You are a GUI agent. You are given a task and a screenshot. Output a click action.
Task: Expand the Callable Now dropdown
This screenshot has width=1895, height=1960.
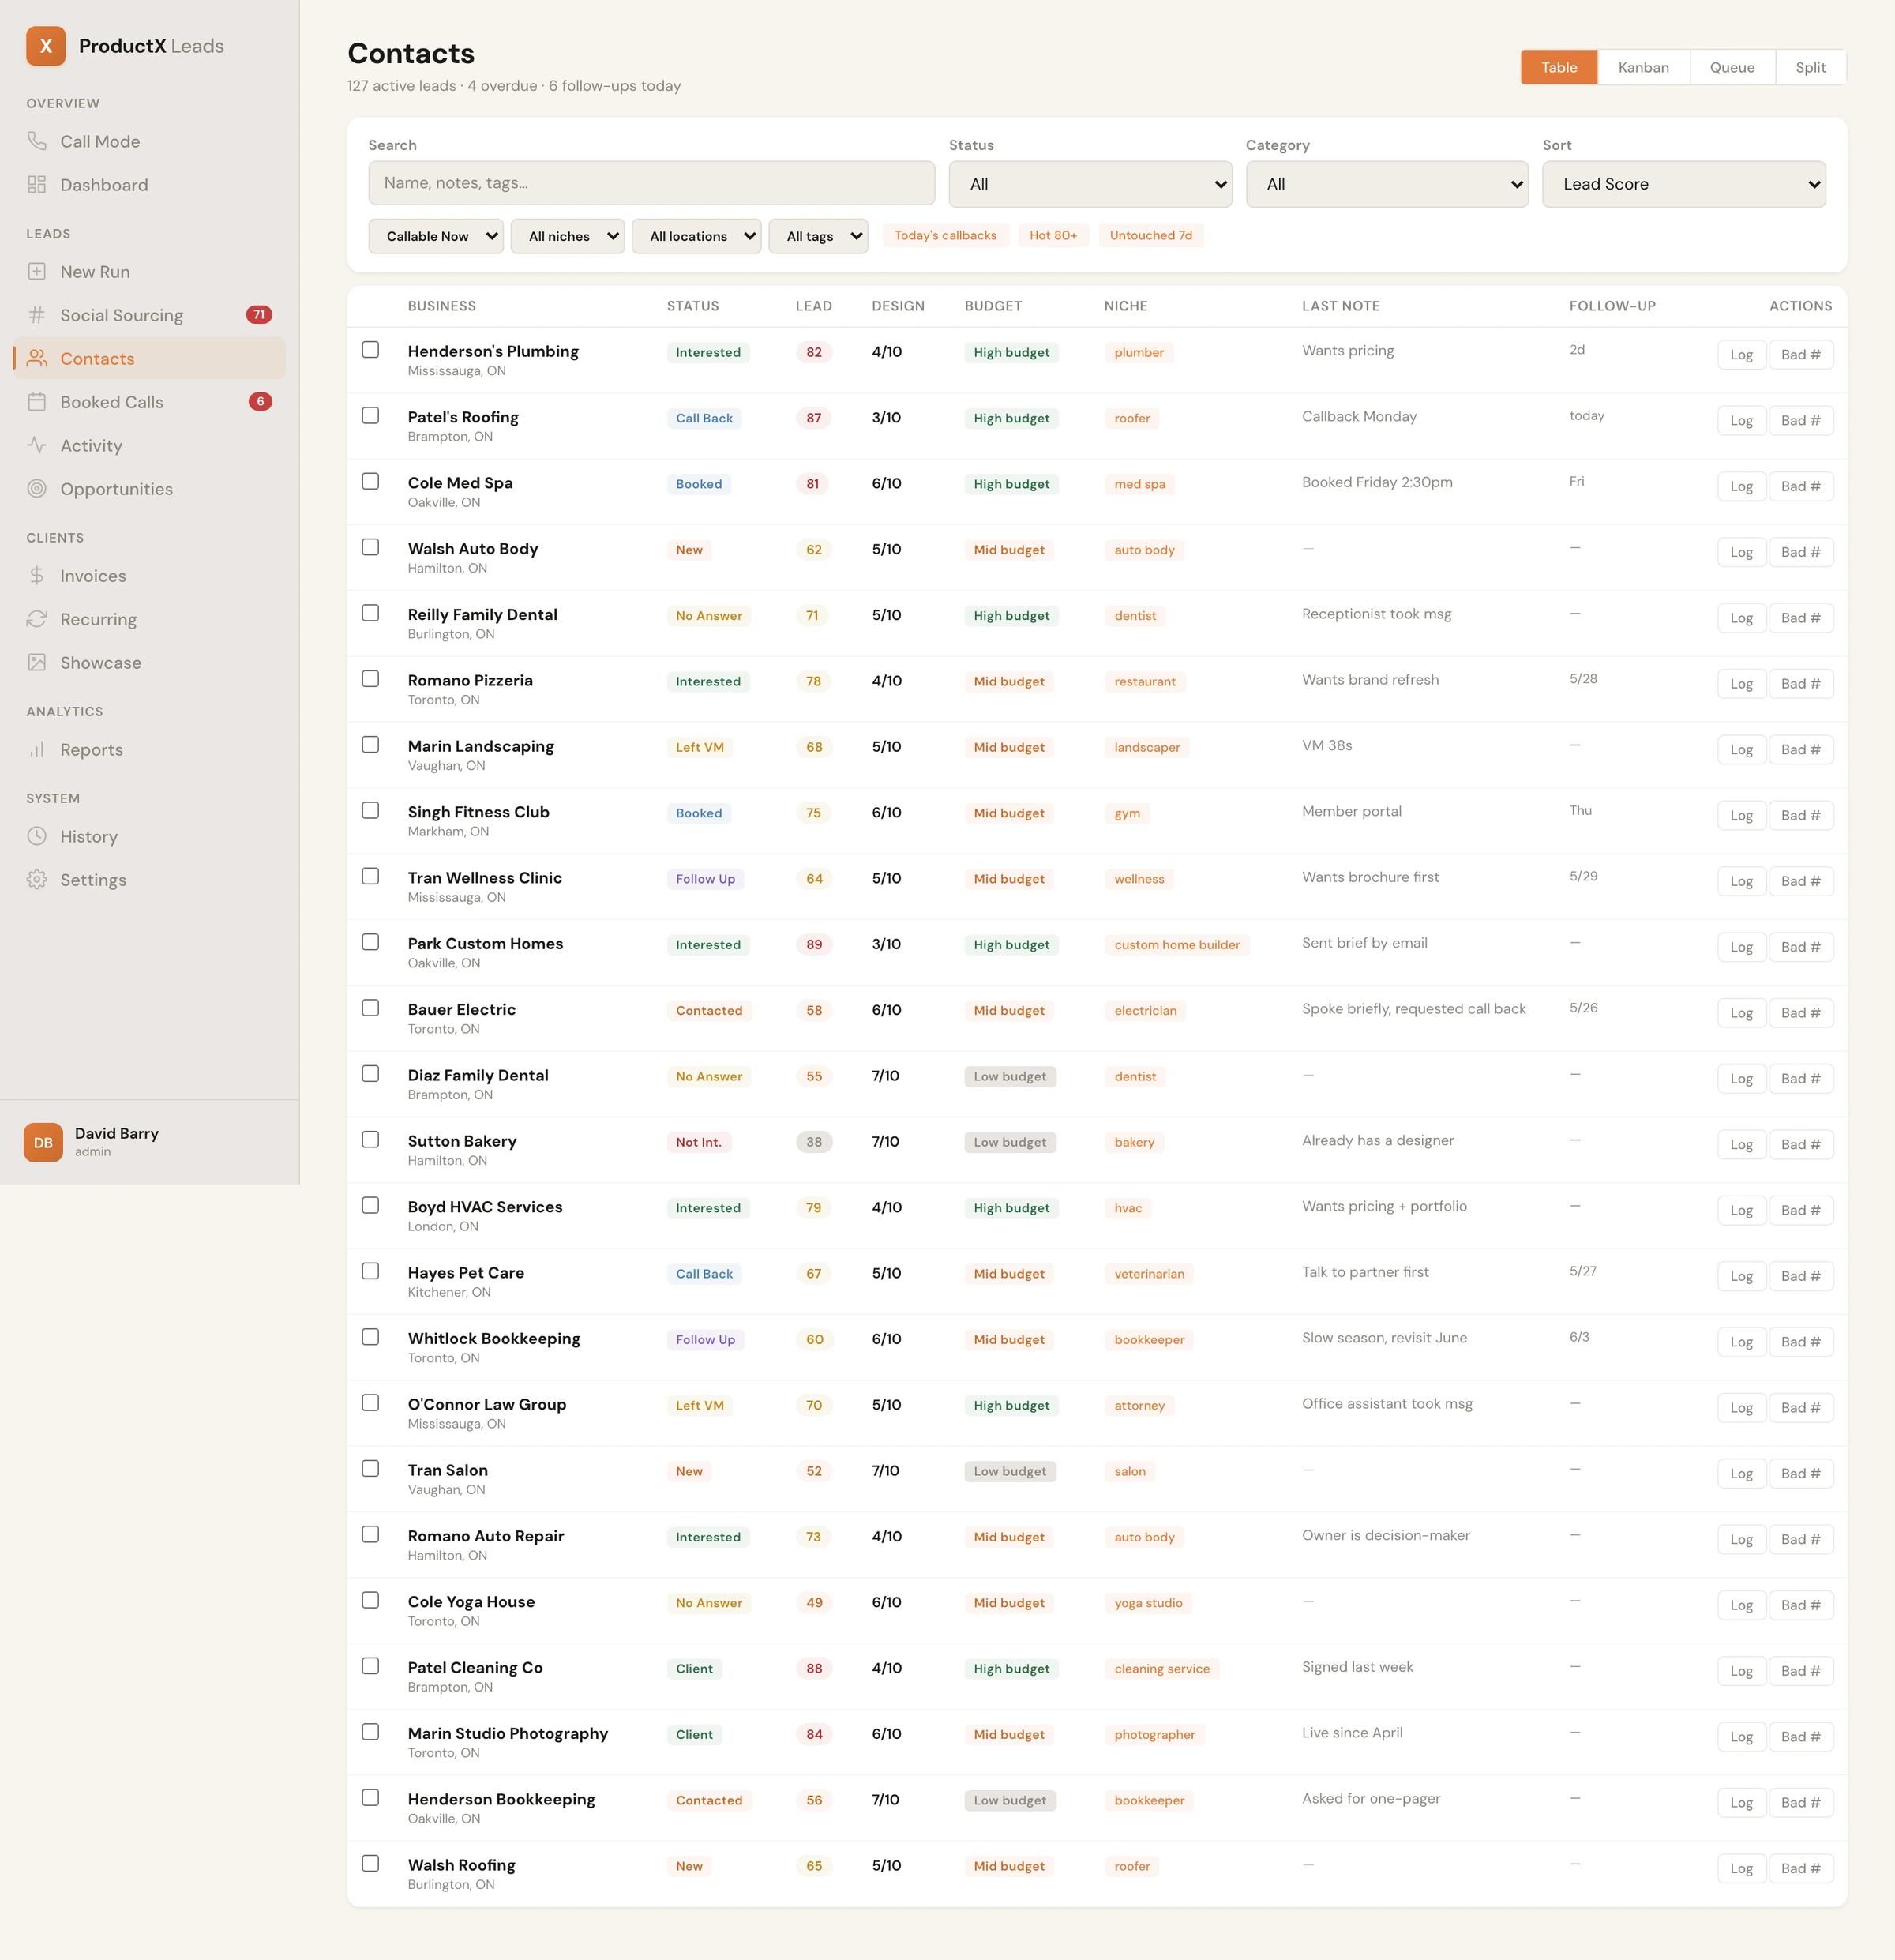436,236
